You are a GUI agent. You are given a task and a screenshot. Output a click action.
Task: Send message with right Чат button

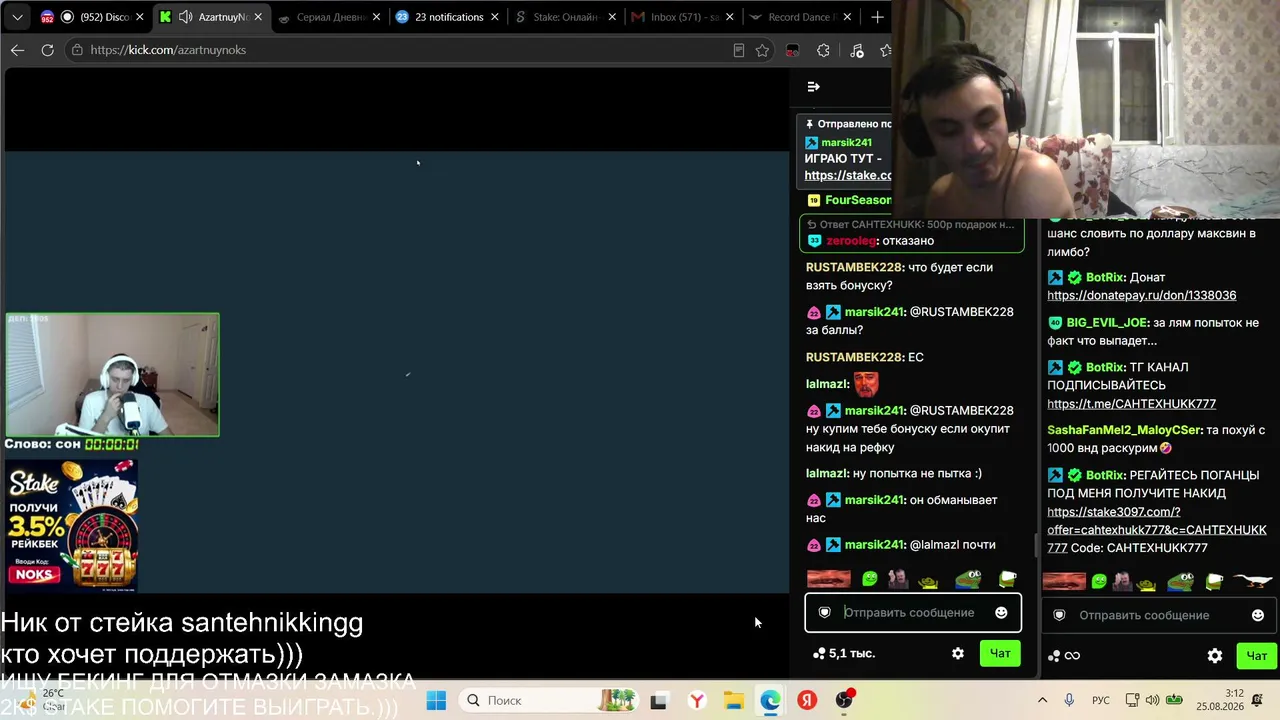coord(1257,656)
